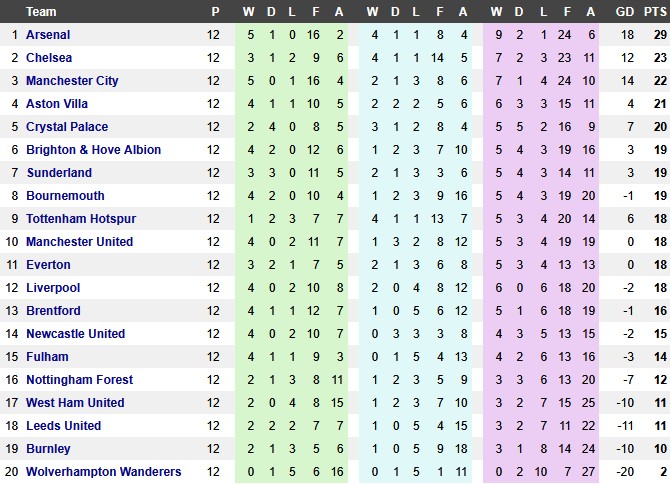This screenshot has height=484, width=670.
Task: Click the GD column header
Action: click(x=626, y=12)
